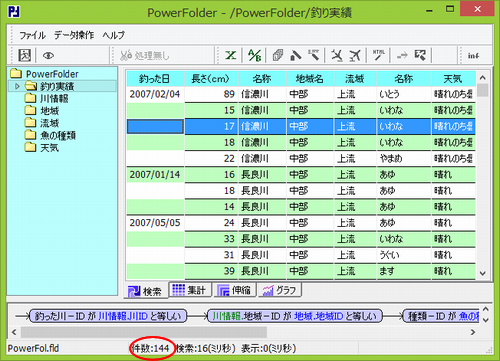The height and width of the screenshot is (361, 500).
Task: Click condition pane left scroll arrow
Action: (14, 332)
